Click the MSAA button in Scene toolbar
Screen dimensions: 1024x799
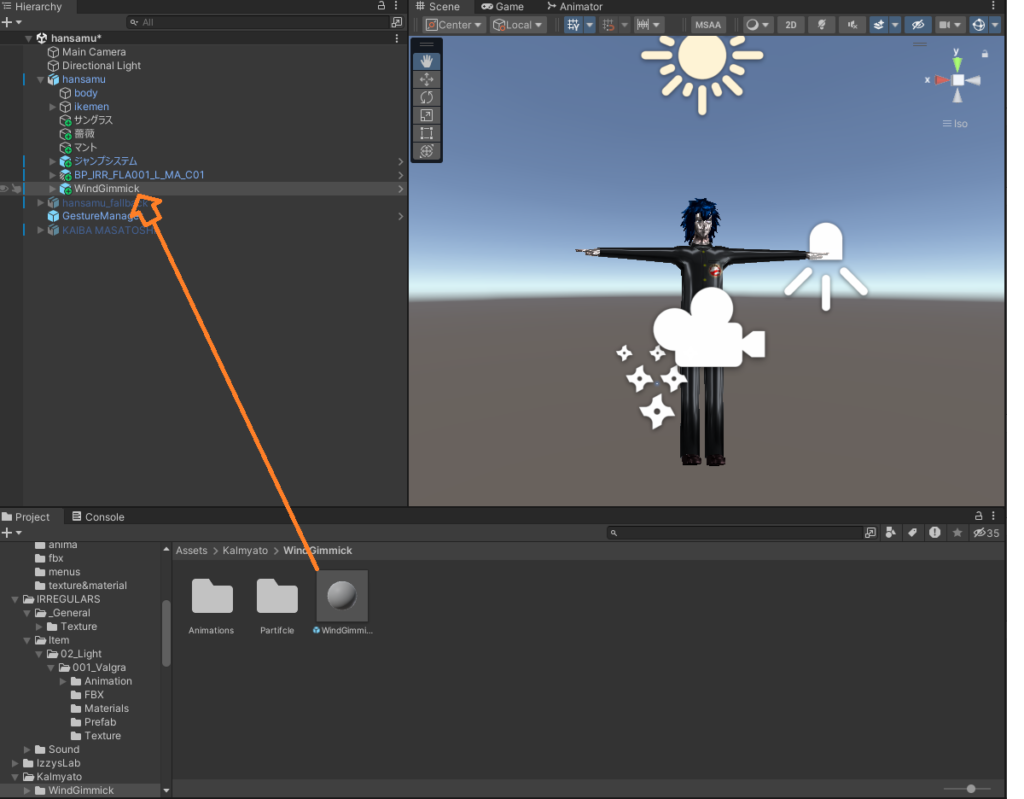[x=708, y=25]
